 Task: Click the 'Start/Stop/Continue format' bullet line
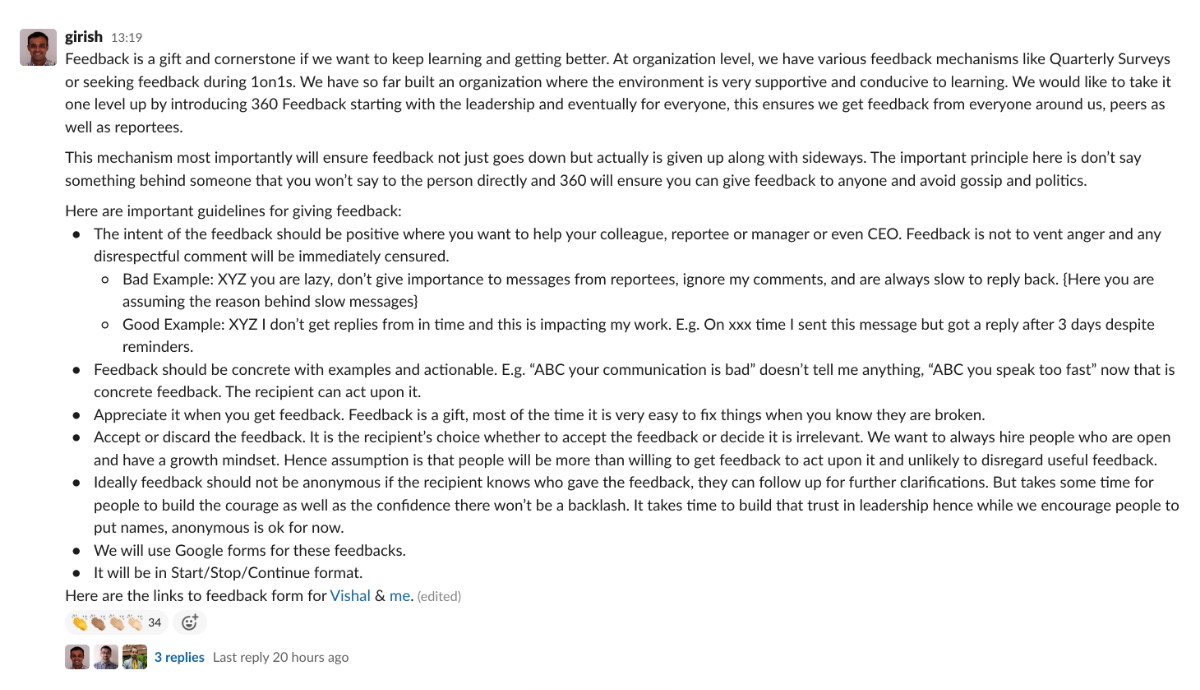228,573
